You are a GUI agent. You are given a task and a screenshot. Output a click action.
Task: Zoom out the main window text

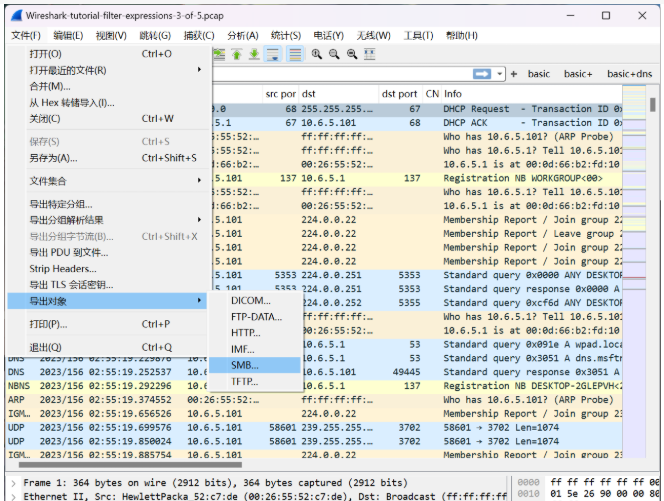(334, 54)
